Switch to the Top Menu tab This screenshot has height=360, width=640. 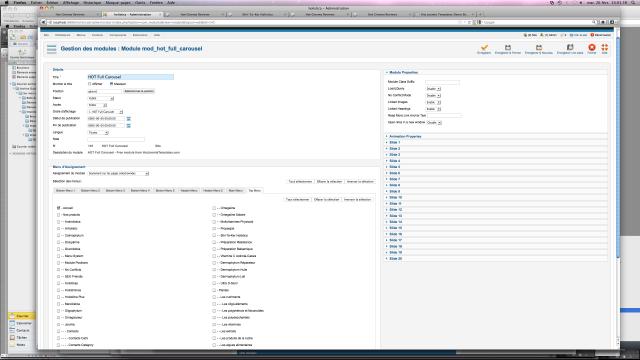point(254,191)
